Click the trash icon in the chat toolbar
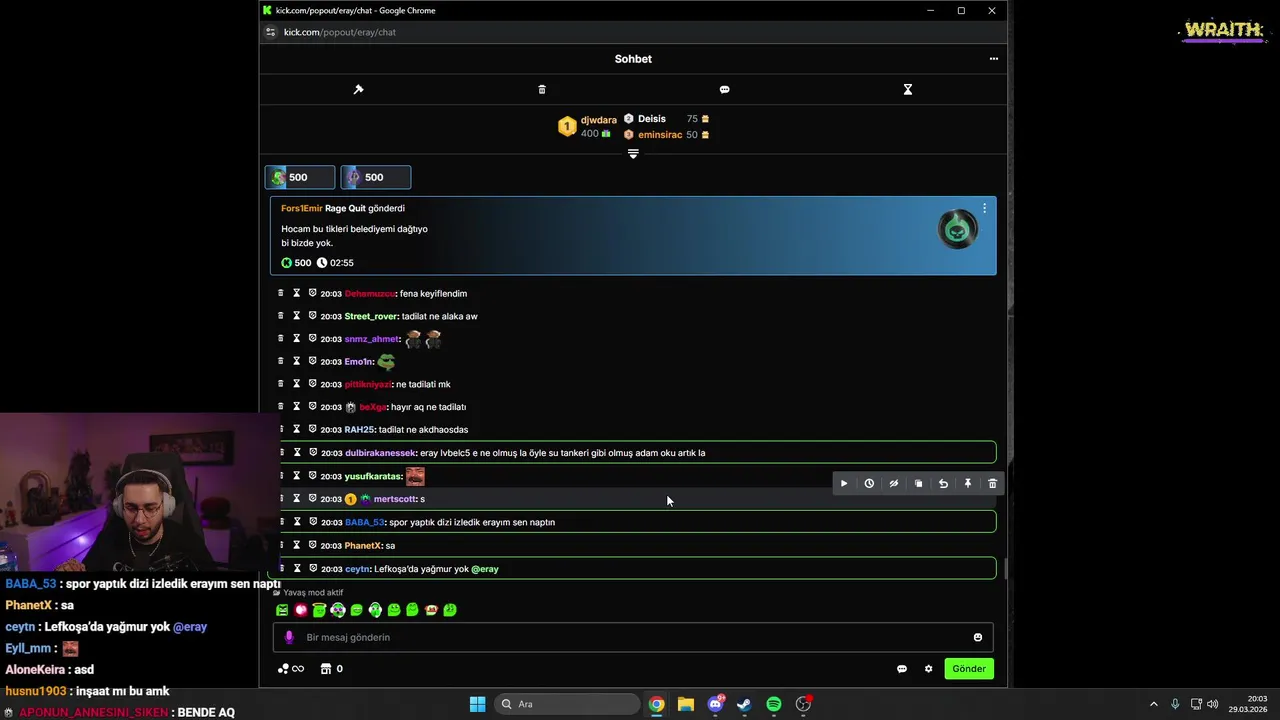The width and height of the screenshot is (1280, 720). (x=542, y=89)
